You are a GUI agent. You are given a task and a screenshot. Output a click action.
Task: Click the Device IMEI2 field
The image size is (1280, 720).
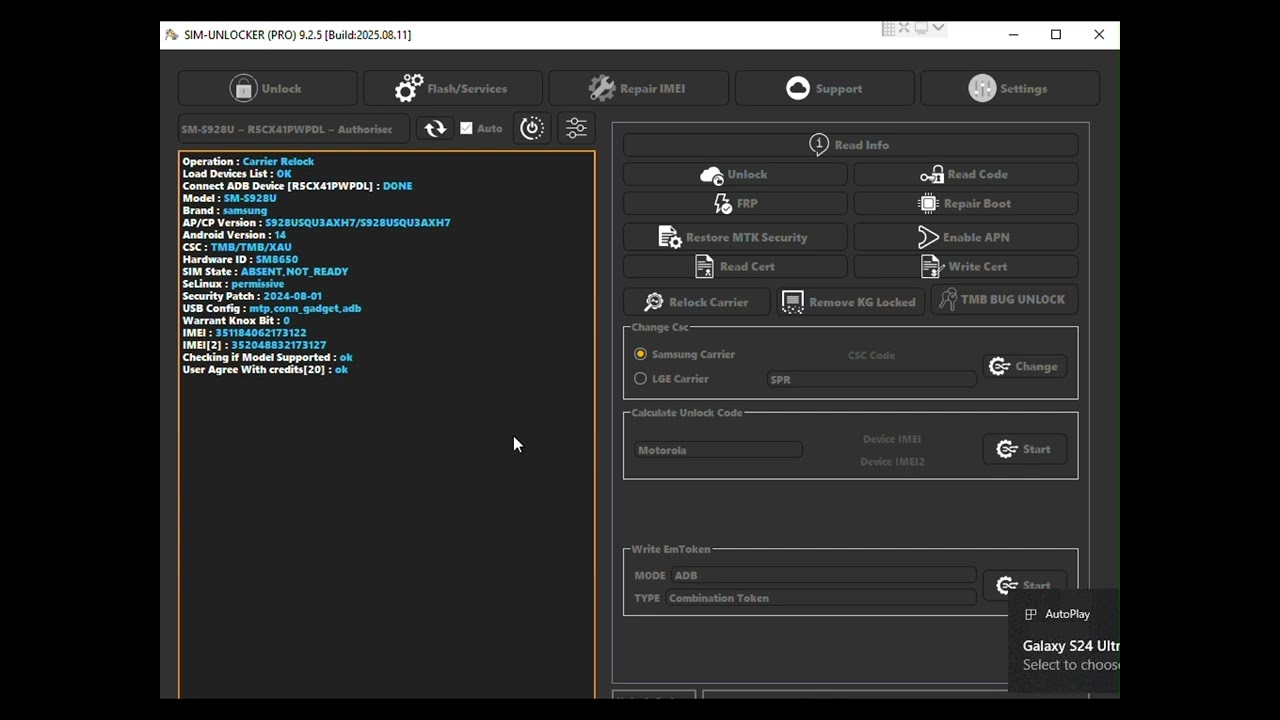892,462
